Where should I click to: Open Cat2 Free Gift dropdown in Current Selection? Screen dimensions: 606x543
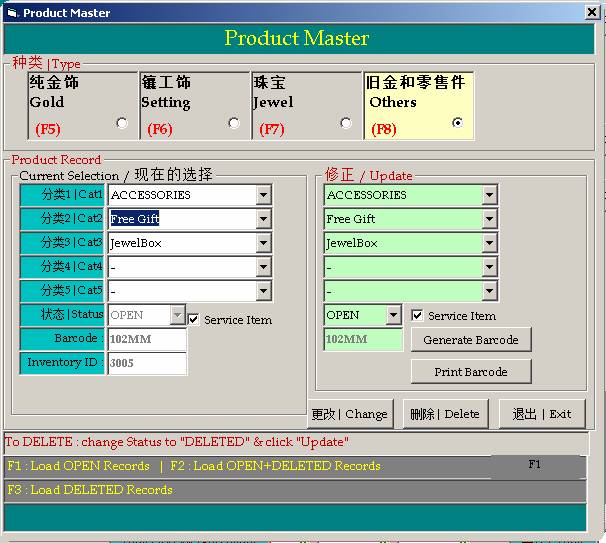pos(263,219)
